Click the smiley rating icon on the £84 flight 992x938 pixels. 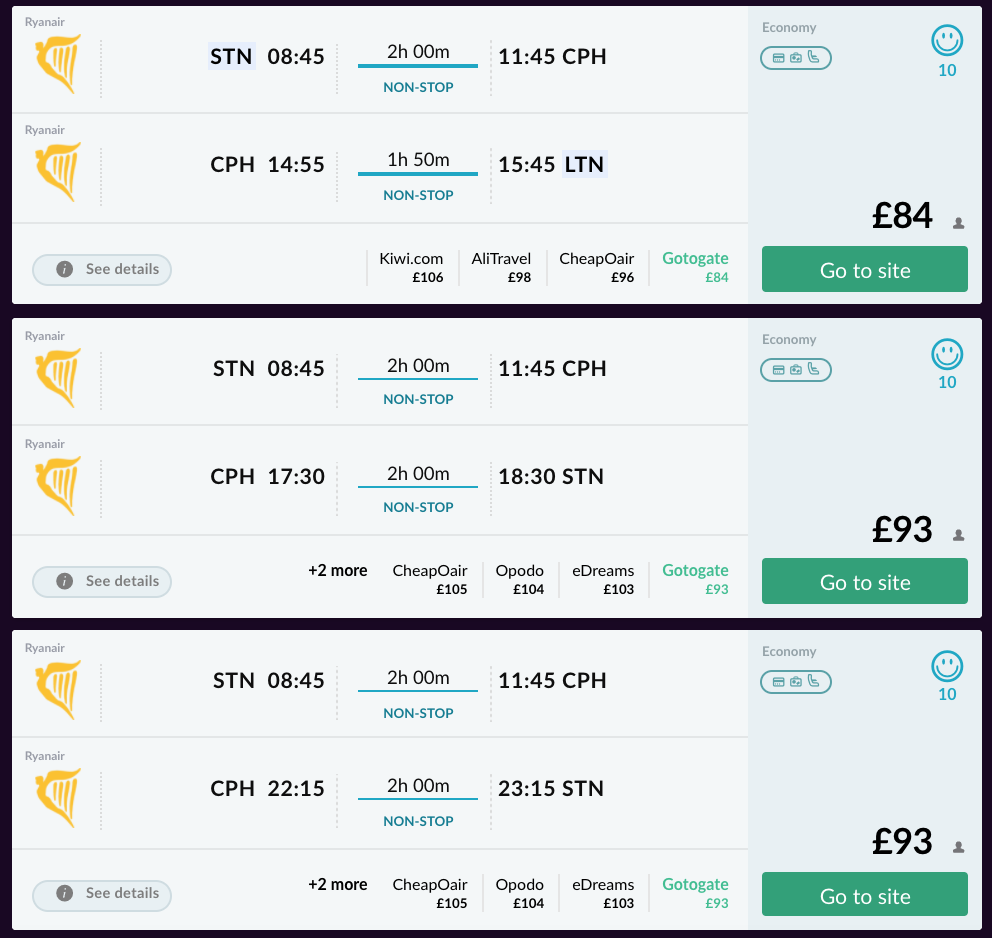pyautogui.click(x=946, y=41)
